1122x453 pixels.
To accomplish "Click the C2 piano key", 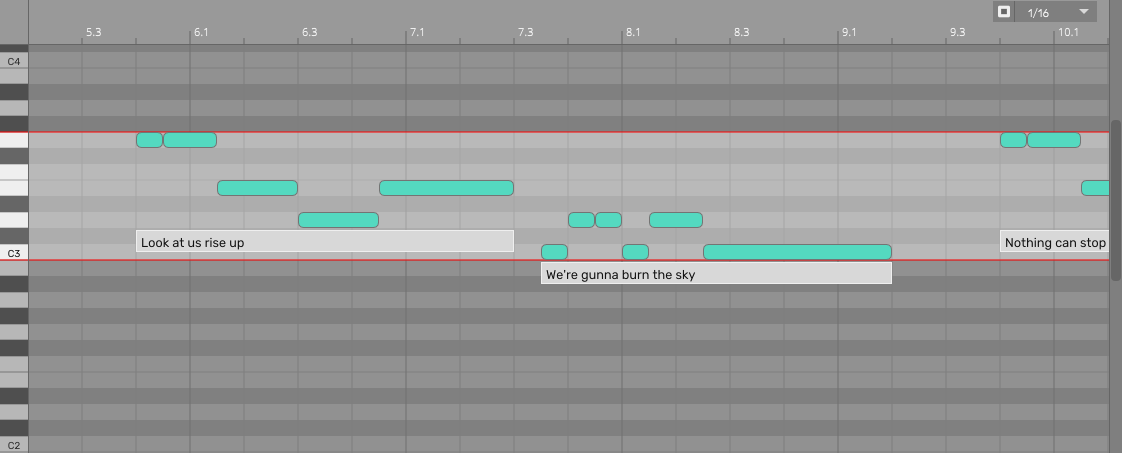I will coord(14,445).
